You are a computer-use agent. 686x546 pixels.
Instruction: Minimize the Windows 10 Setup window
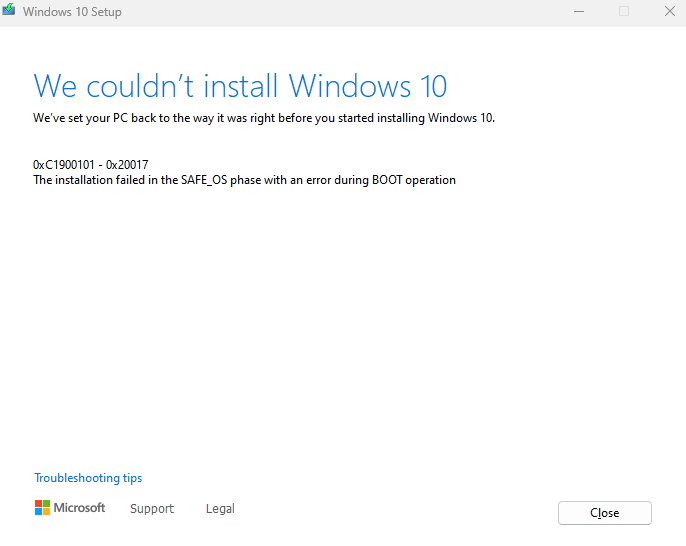coord(579,11)
